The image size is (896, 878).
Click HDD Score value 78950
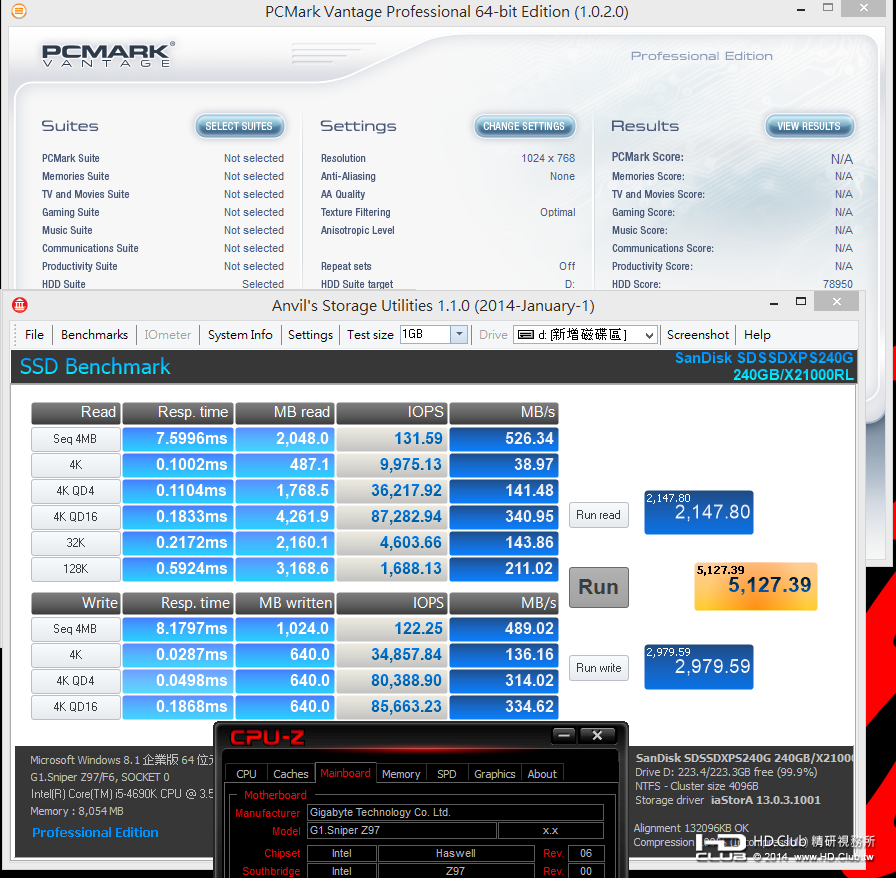838,284
